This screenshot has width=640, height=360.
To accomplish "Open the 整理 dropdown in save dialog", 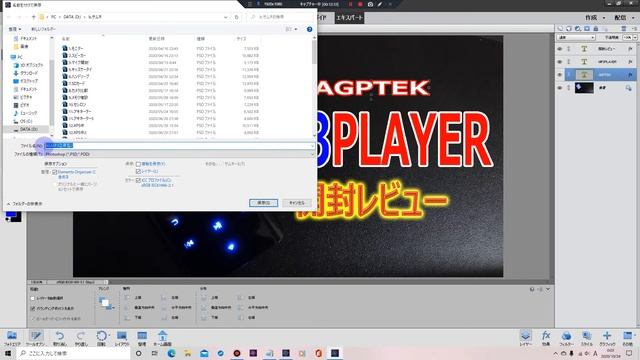I will [15, 29].
